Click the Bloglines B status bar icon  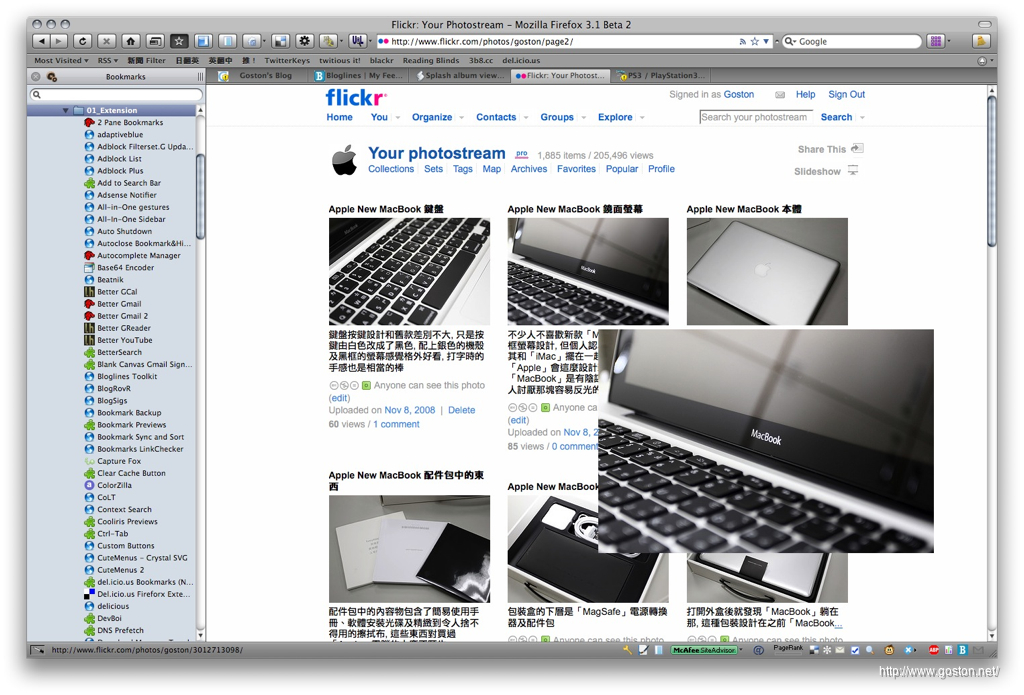[x=962, y=650]
